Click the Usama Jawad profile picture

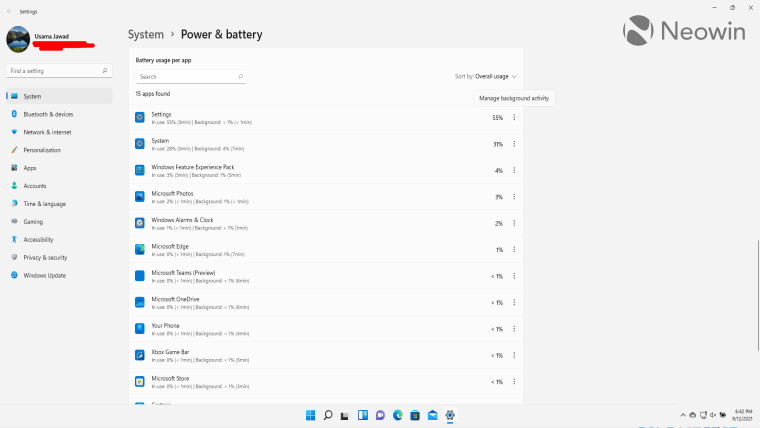18,39
